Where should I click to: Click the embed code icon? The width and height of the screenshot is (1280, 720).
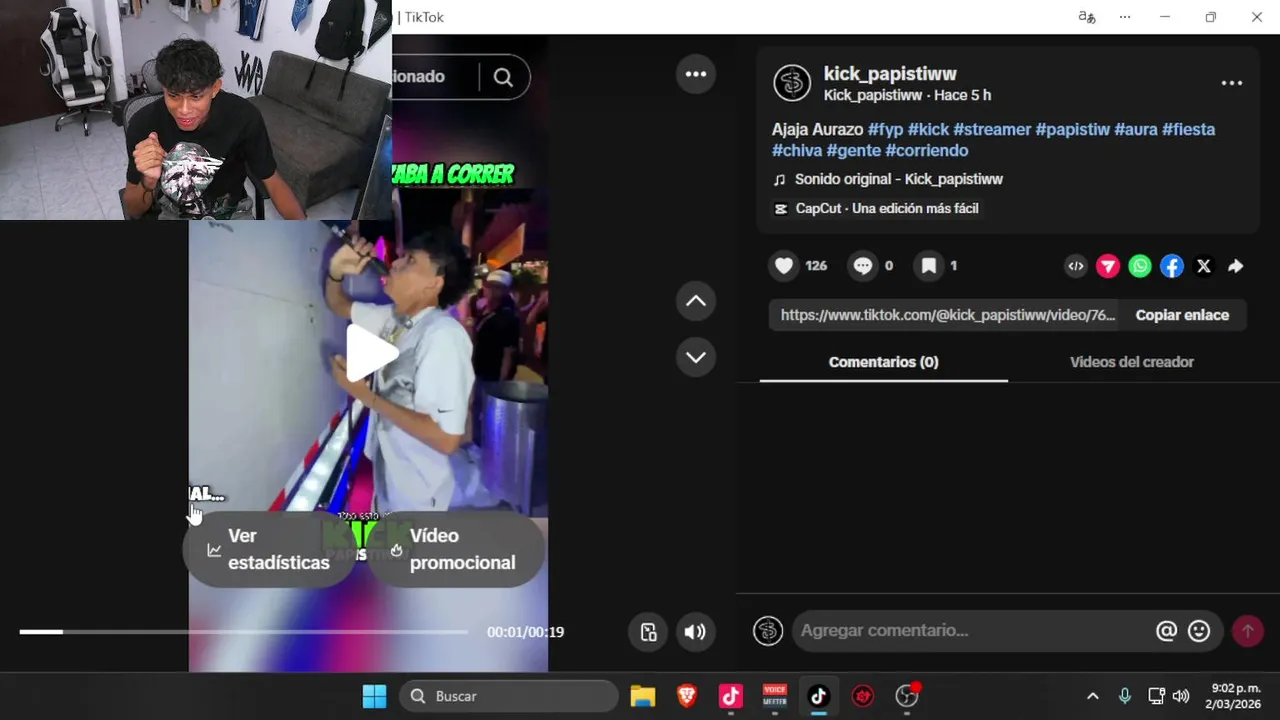click(x=1076, y=266)
